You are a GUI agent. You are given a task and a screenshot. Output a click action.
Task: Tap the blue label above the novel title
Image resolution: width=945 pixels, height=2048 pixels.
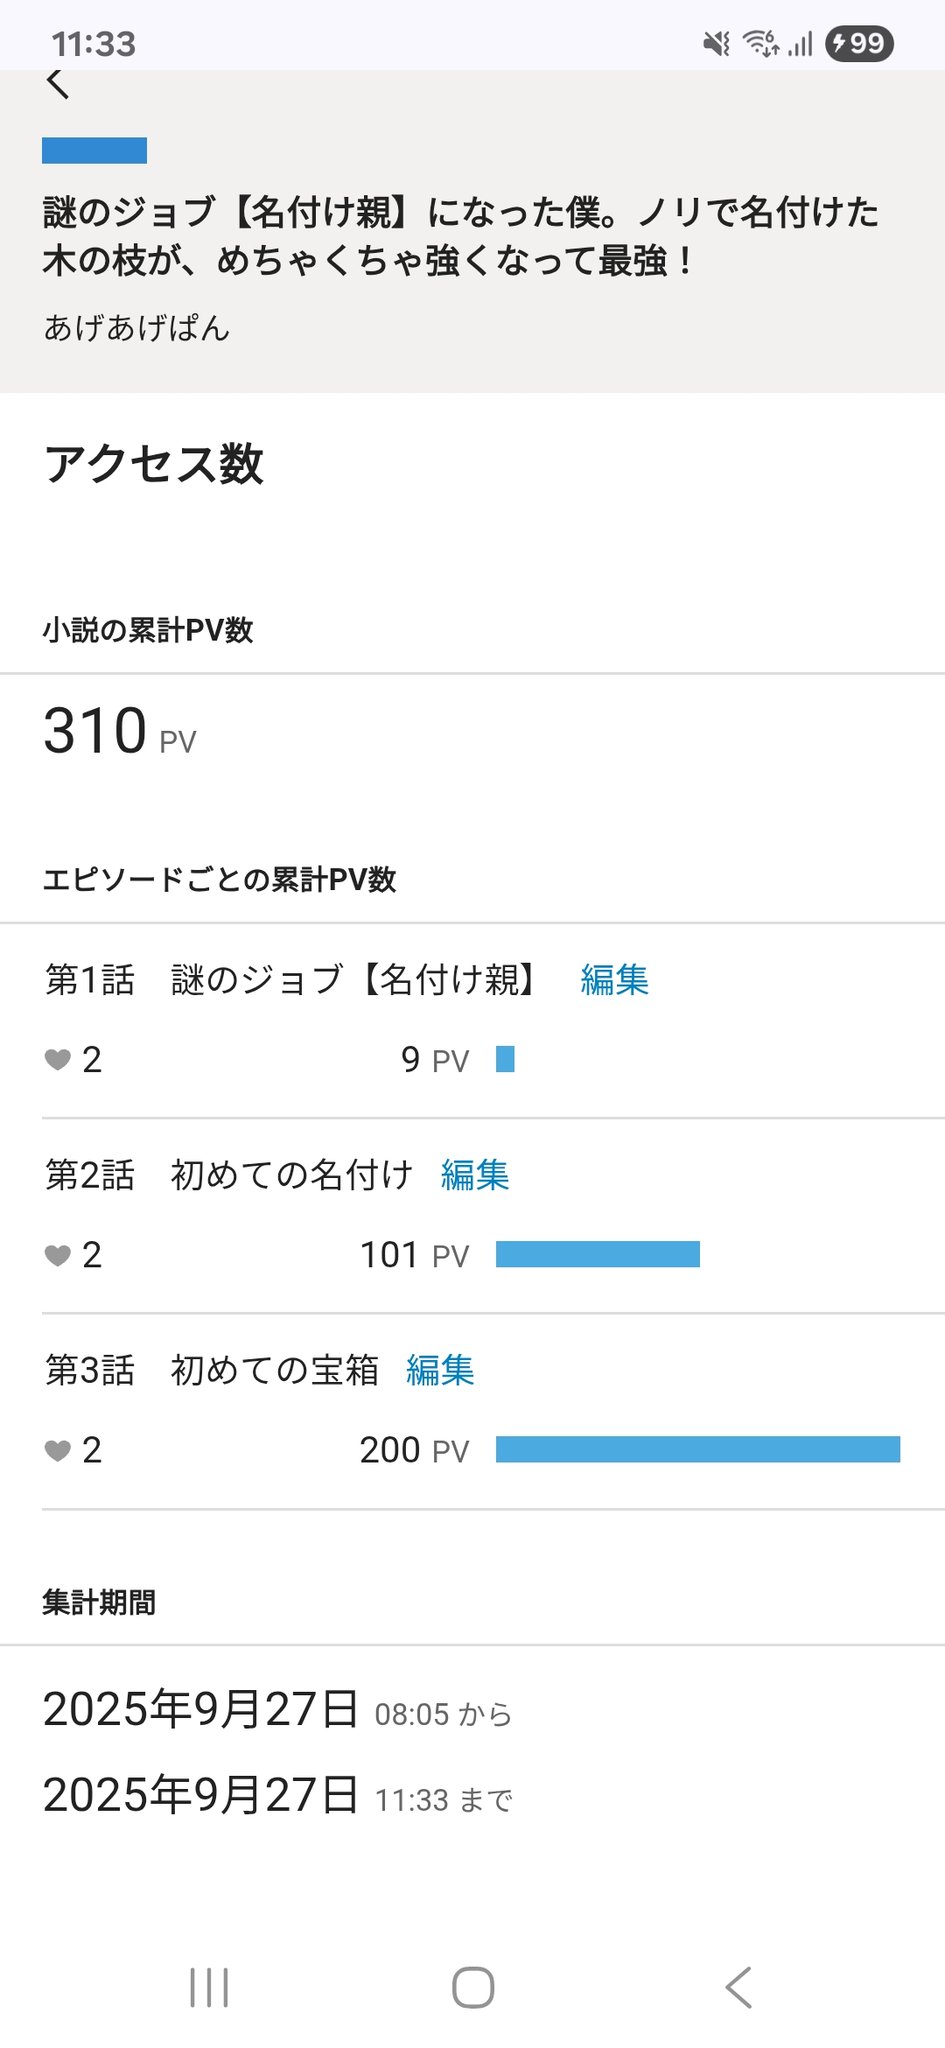click(x=94, y=150)
